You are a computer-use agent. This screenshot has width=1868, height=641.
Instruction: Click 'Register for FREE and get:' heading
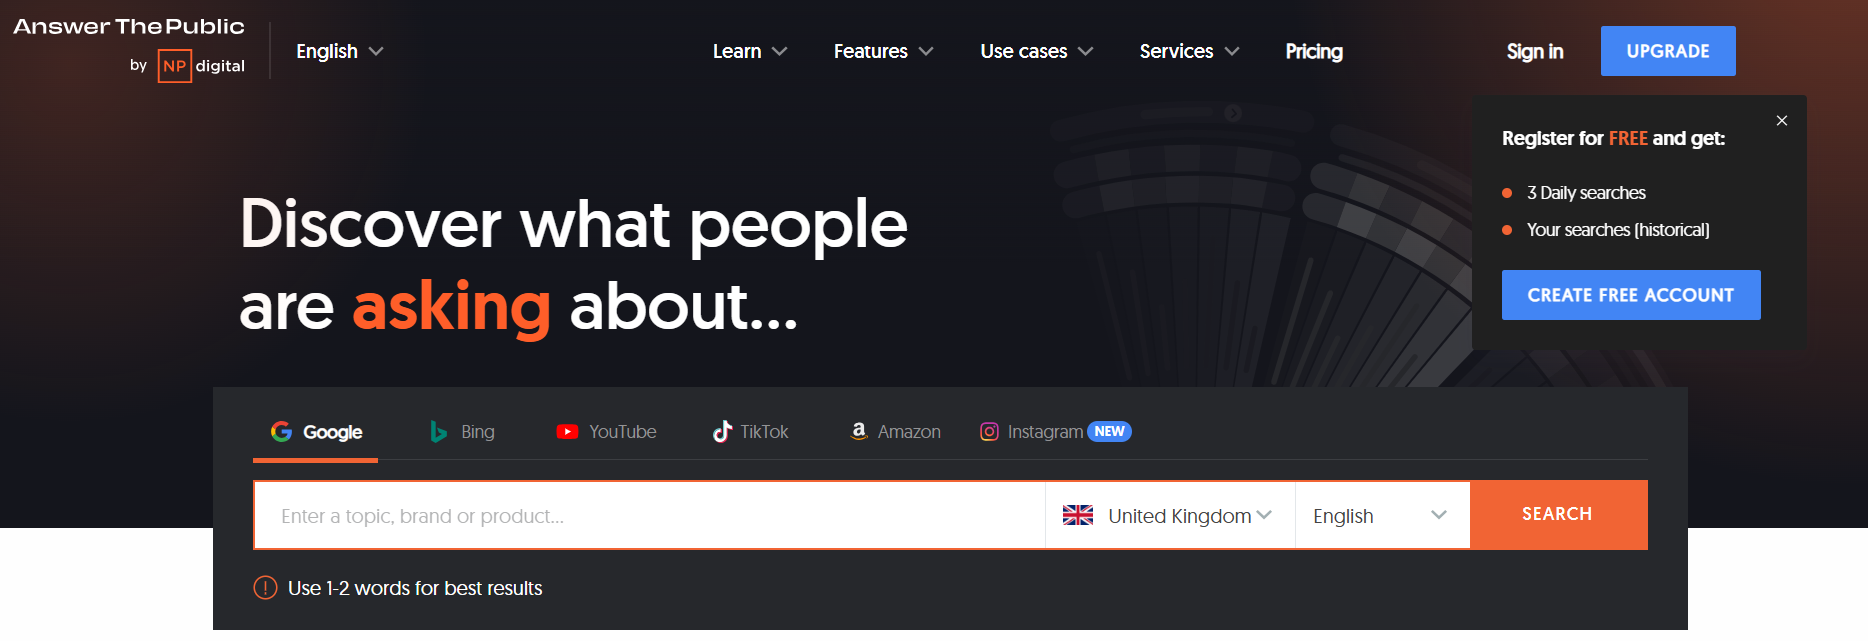[x=1613, y=138]
